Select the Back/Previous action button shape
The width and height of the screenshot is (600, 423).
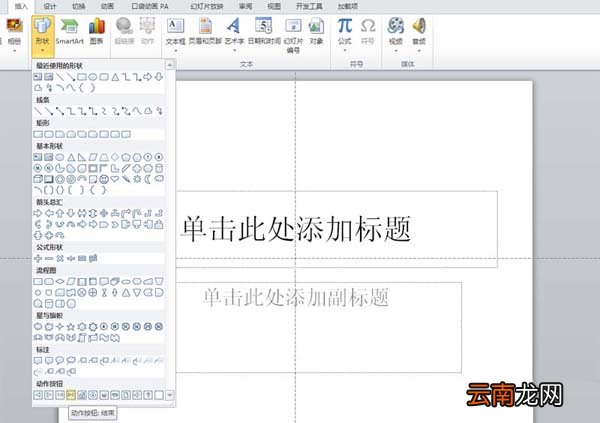pos(38,395)
